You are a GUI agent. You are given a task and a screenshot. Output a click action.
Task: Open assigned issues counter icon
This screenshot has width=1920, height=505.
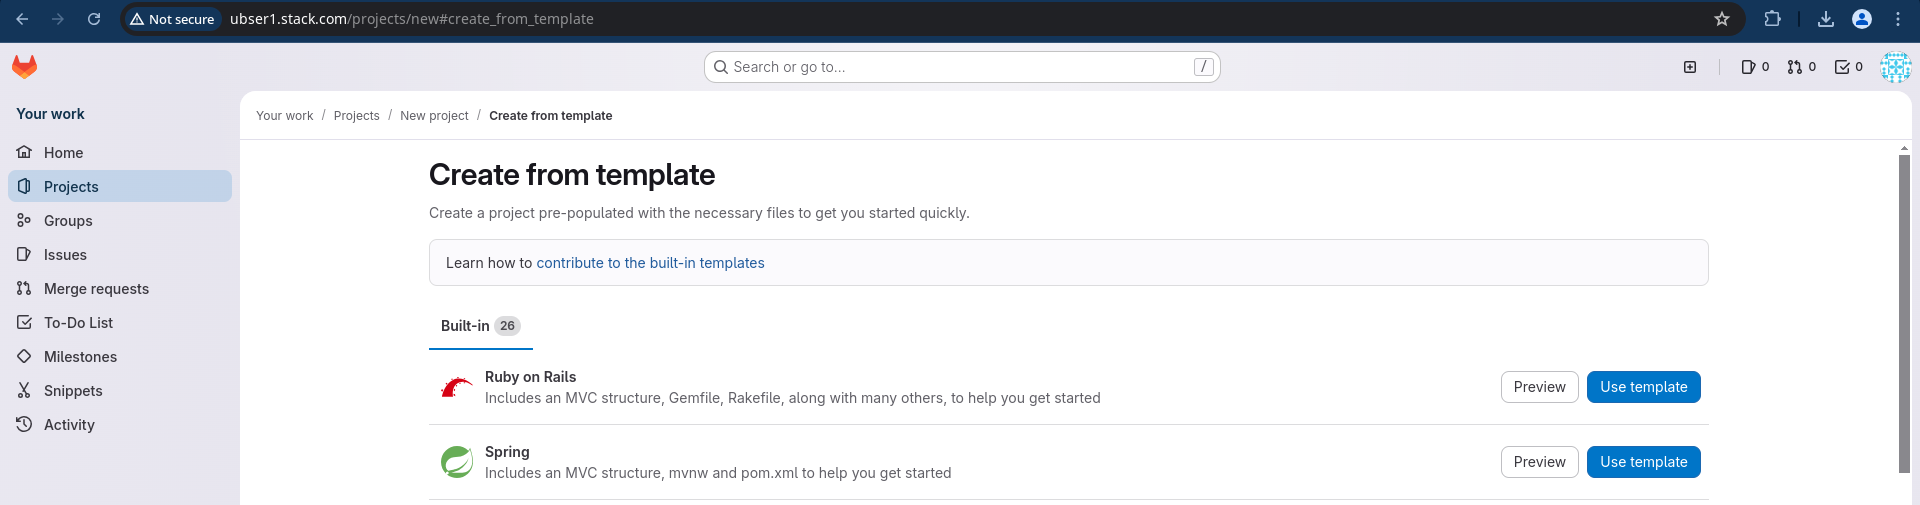1755,67
